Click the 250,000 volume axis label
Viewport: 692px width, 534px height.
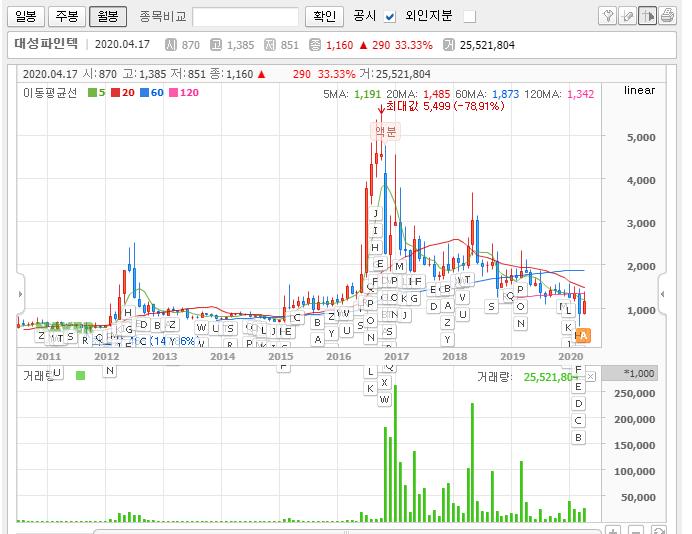(635, 393)
